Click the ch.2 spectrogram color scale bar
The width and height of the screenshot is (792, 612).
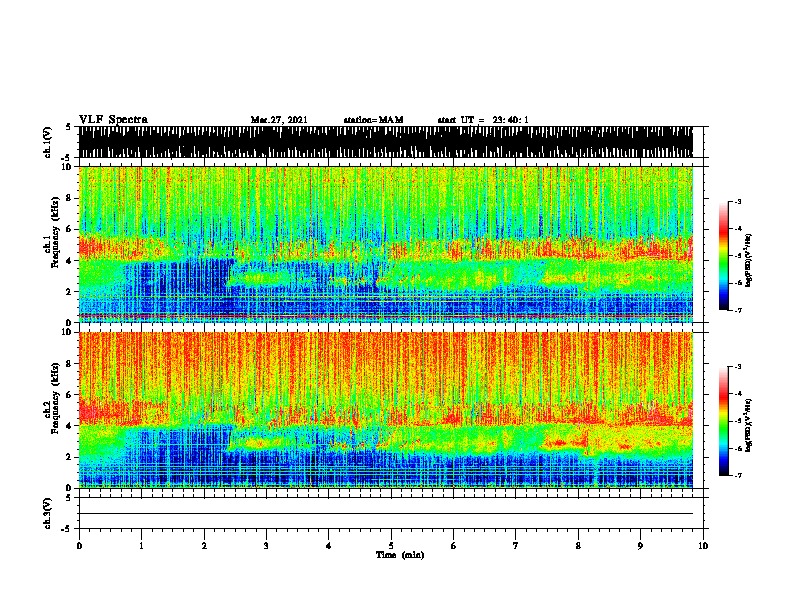pos(723,421)
